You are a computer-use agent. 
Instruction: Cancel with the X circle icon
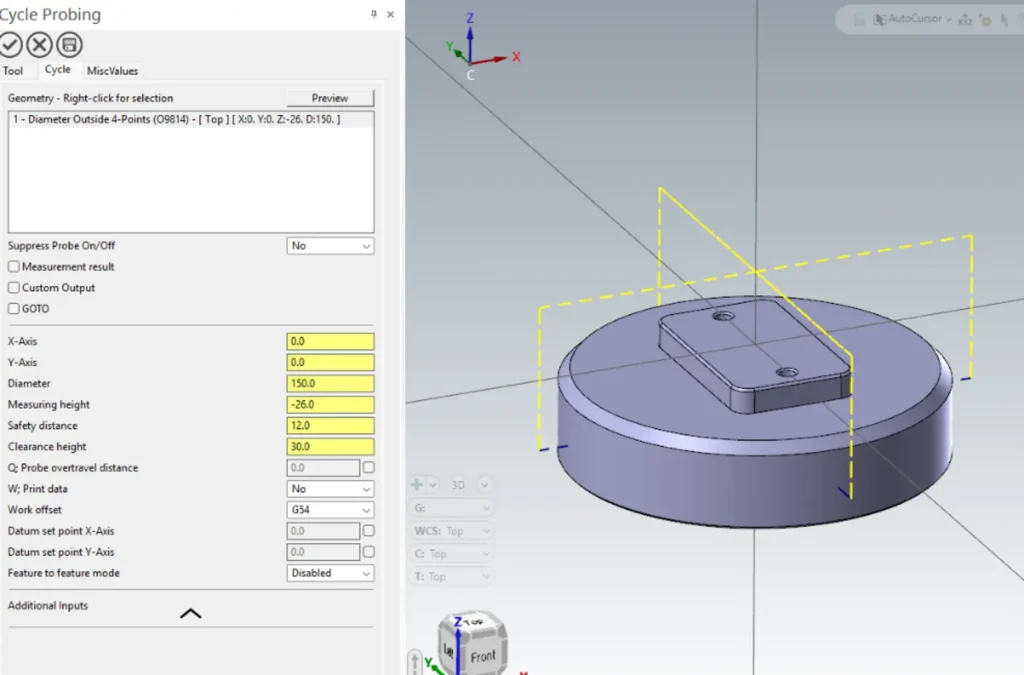coord(39,45)
